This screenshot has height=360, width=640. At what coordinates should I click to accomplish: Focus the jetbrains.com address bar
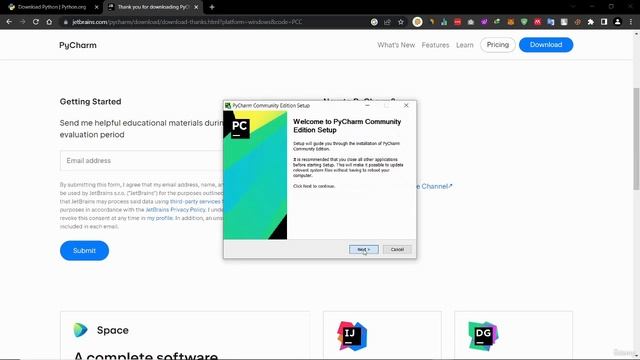[x=187, y=22]
